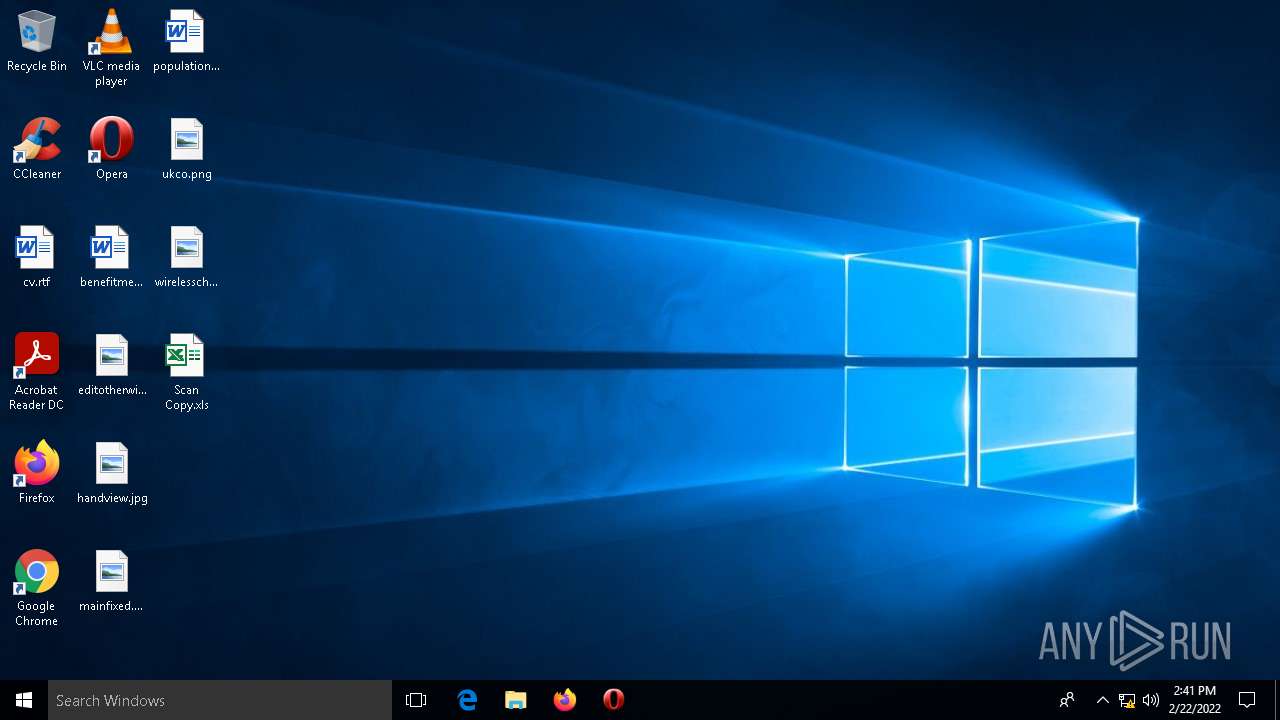Select the mainfixed image file icon
Viewport: 1280px width, 720px height.
(x=111, y=581)
